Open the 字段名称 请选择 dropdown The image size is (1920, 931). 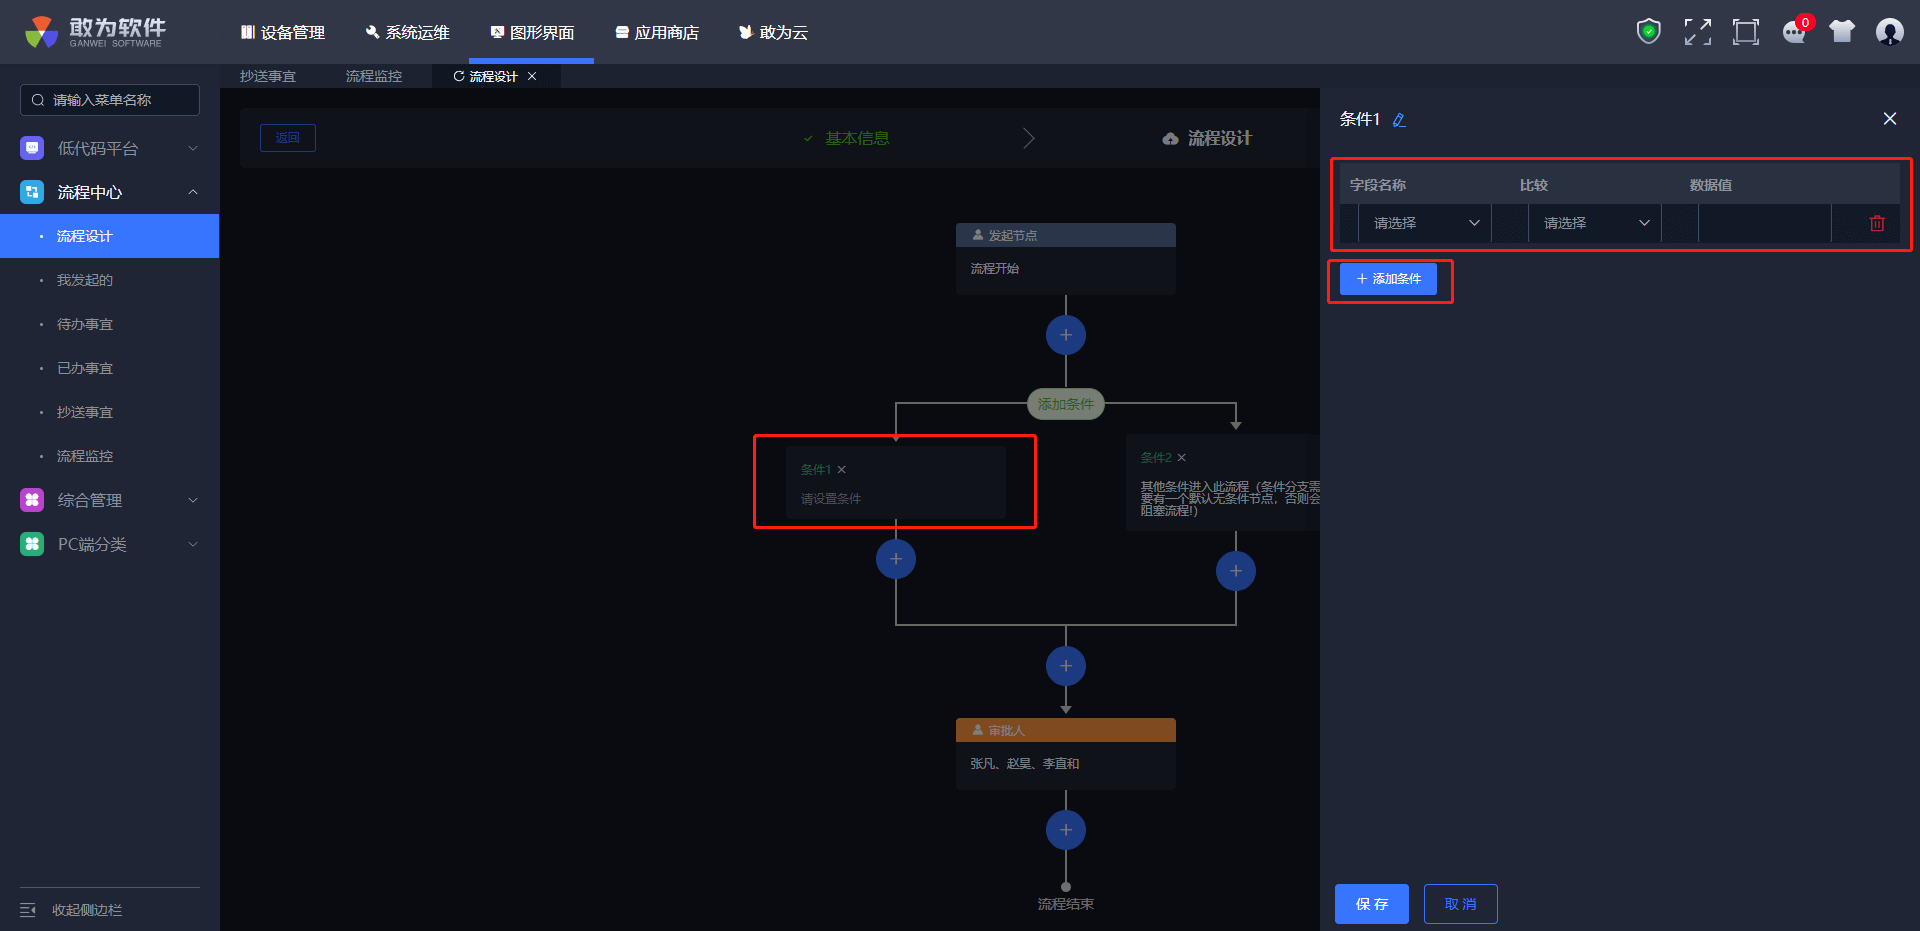pos(1425,223)
